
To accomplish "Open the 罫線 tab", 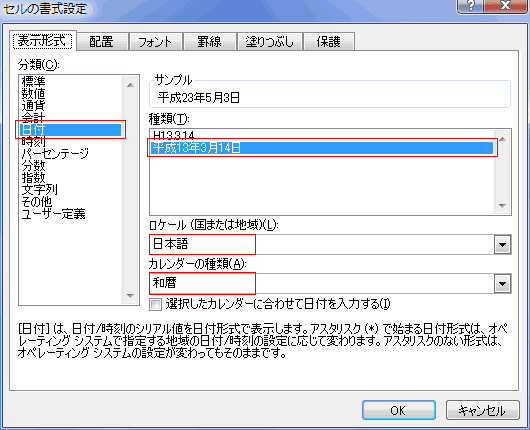I will pyautogui.click(x=209, y=42).
